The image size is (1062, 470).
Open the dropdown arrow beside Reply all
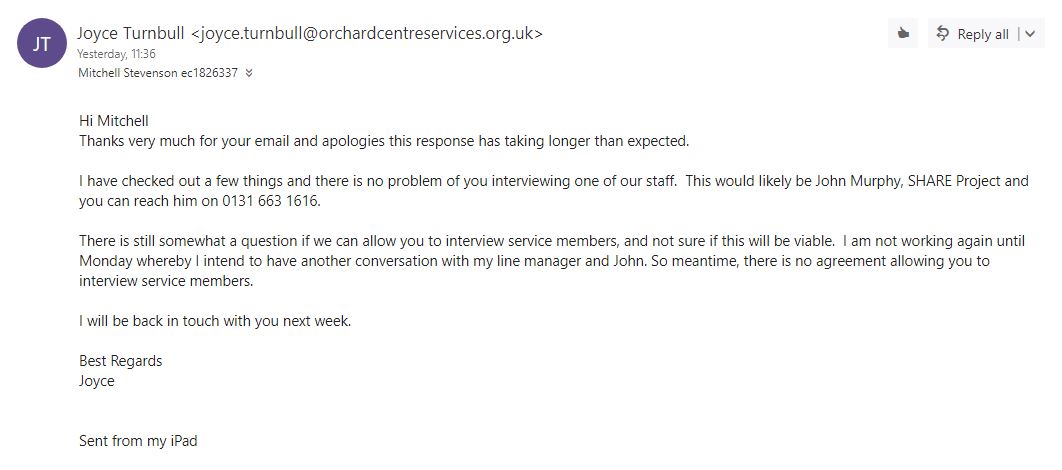click(x=1030, y=34)
